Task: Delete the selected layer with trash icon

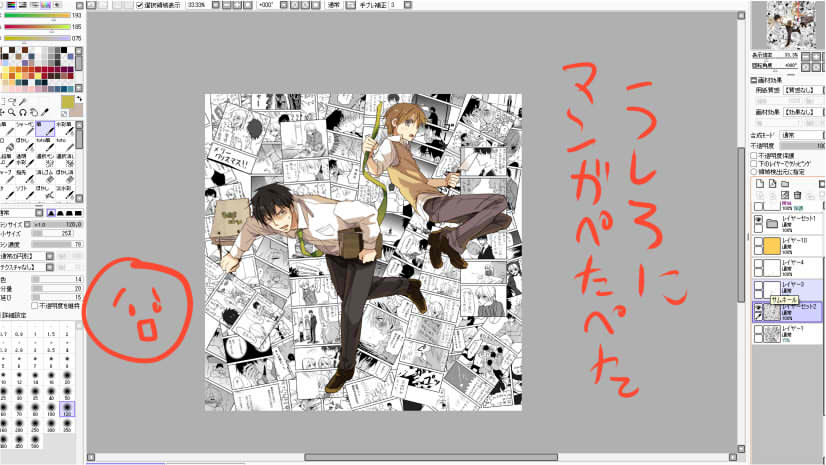Action: tap(798, 195)
